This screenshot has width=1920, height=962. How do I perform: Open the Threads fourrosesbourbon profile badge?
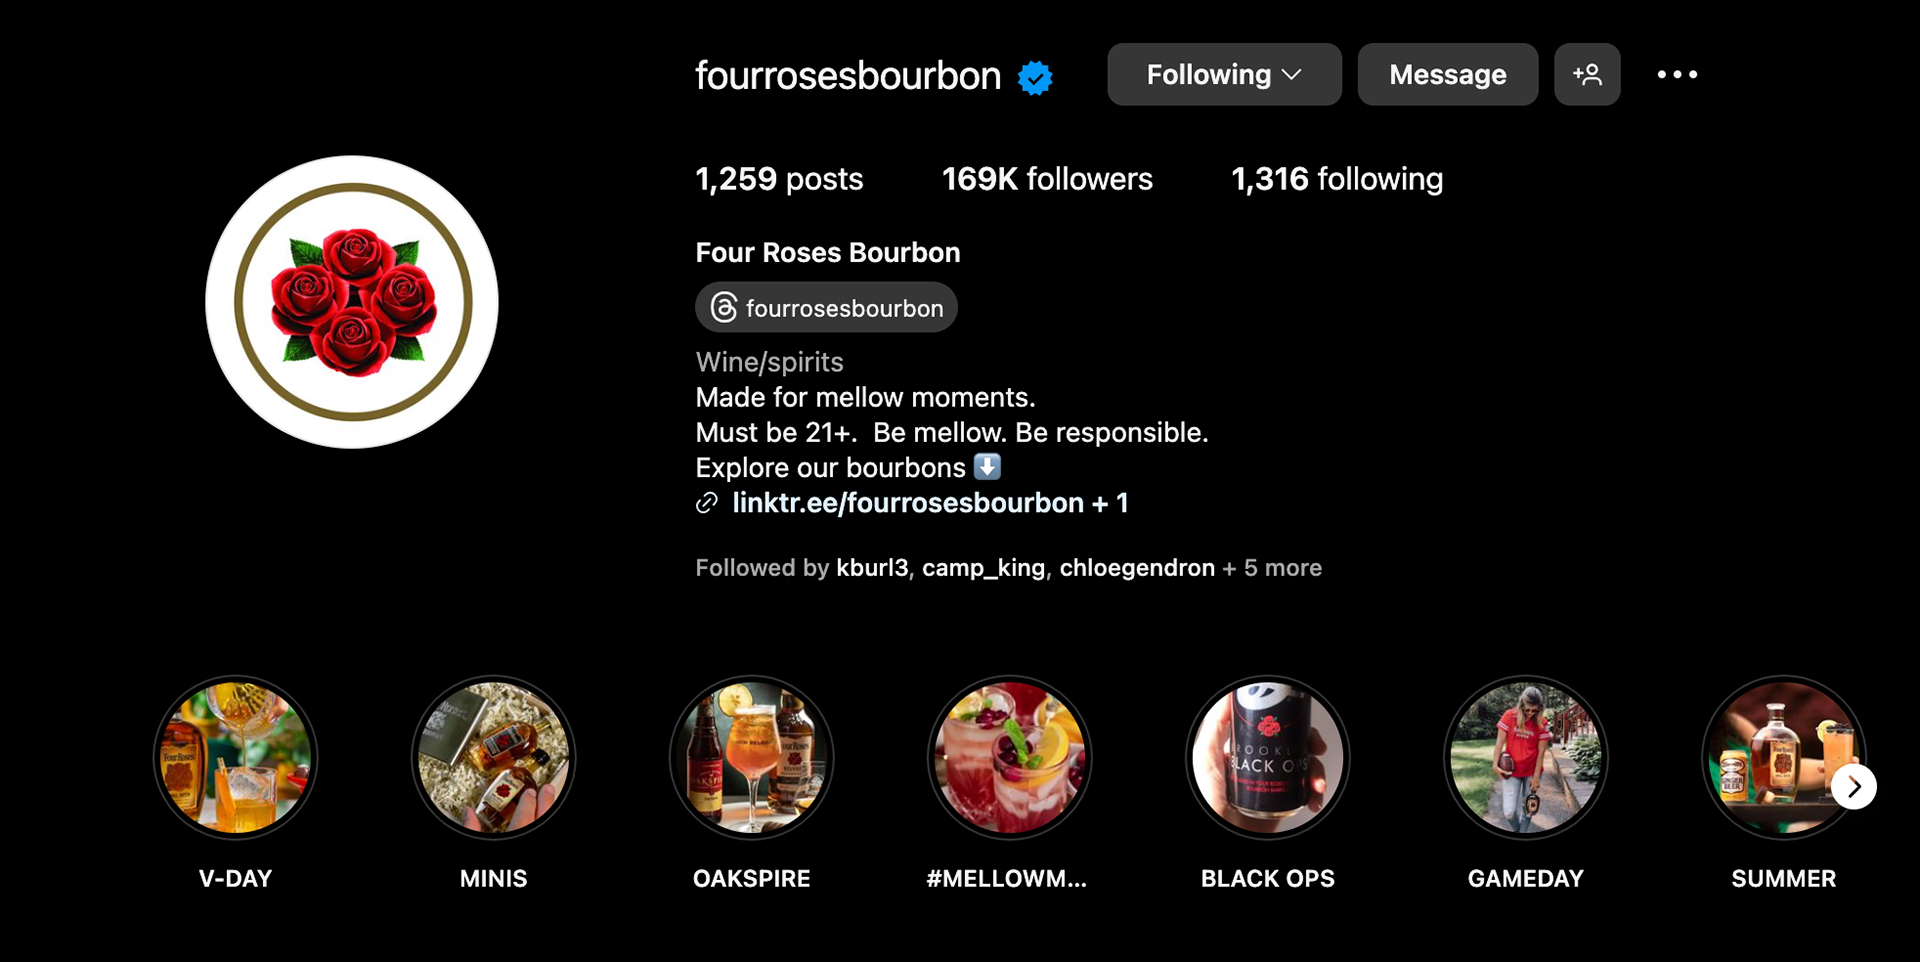point(826,308)
